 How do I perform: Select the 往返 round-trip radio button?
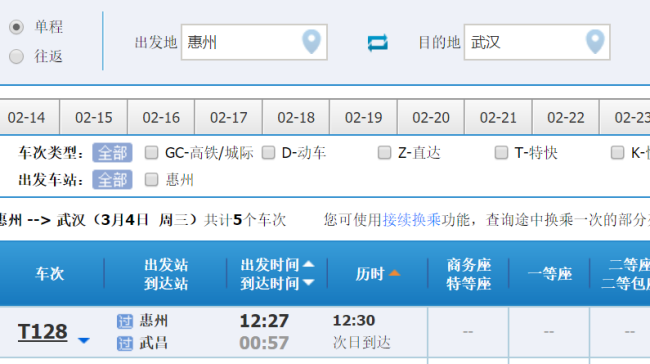(16, 56)
